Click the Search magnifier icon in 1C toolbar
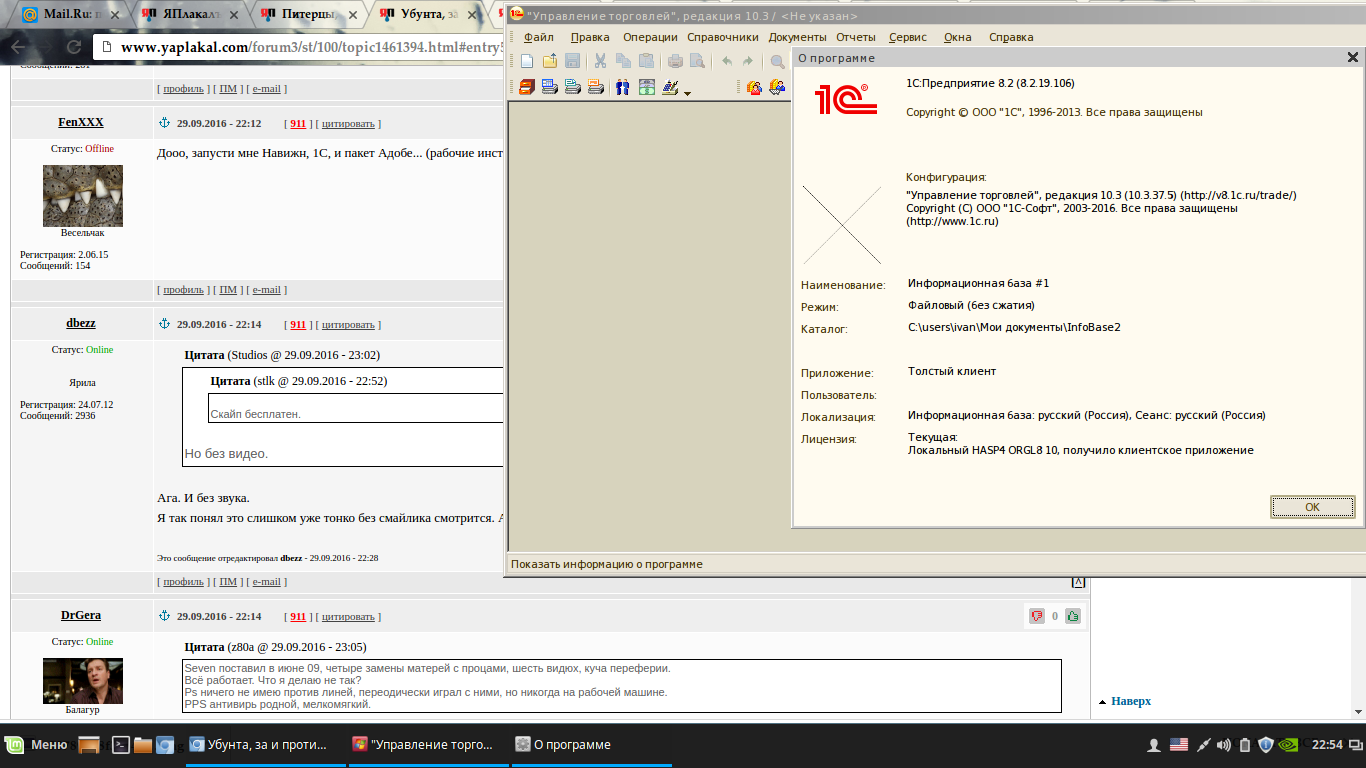 pos(777,61)
